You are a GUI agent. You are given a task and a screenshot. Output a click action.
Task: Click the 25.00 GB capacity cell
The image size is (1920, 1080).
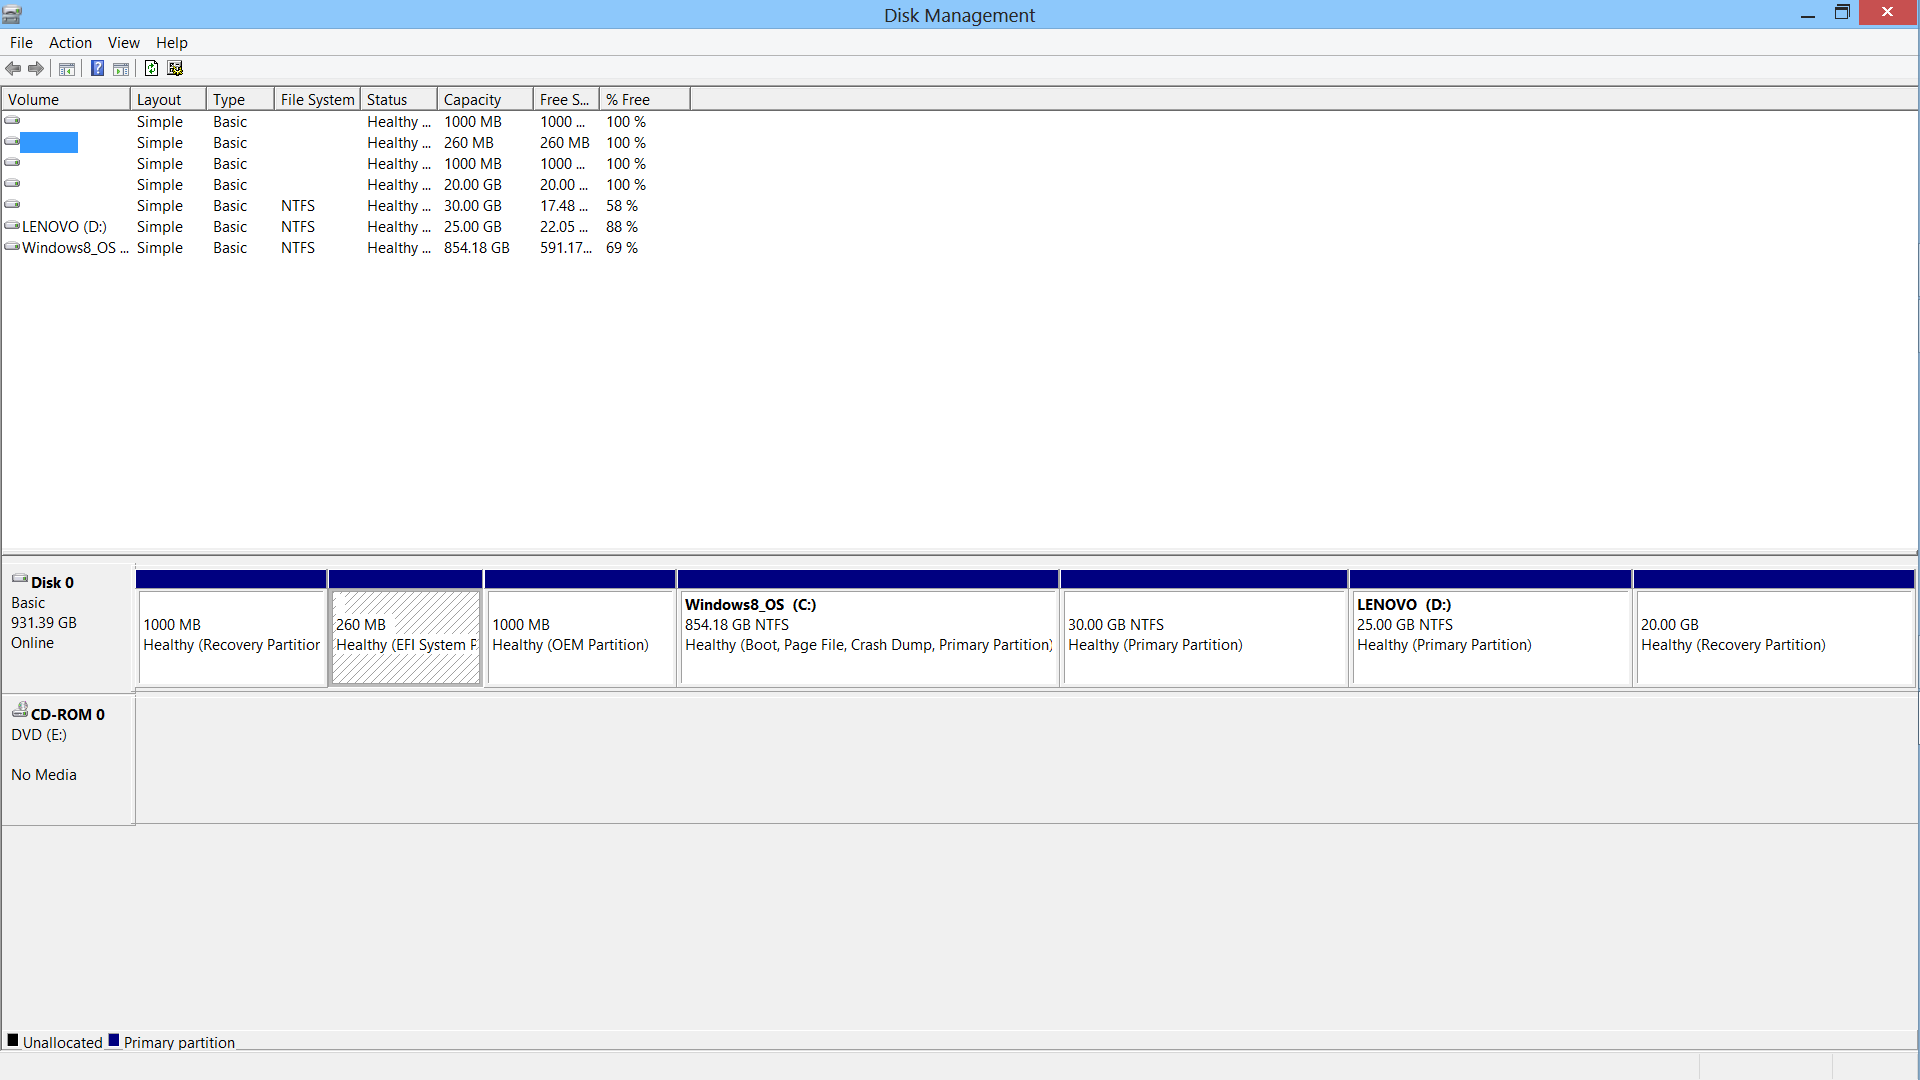click(x=473, y=227)
